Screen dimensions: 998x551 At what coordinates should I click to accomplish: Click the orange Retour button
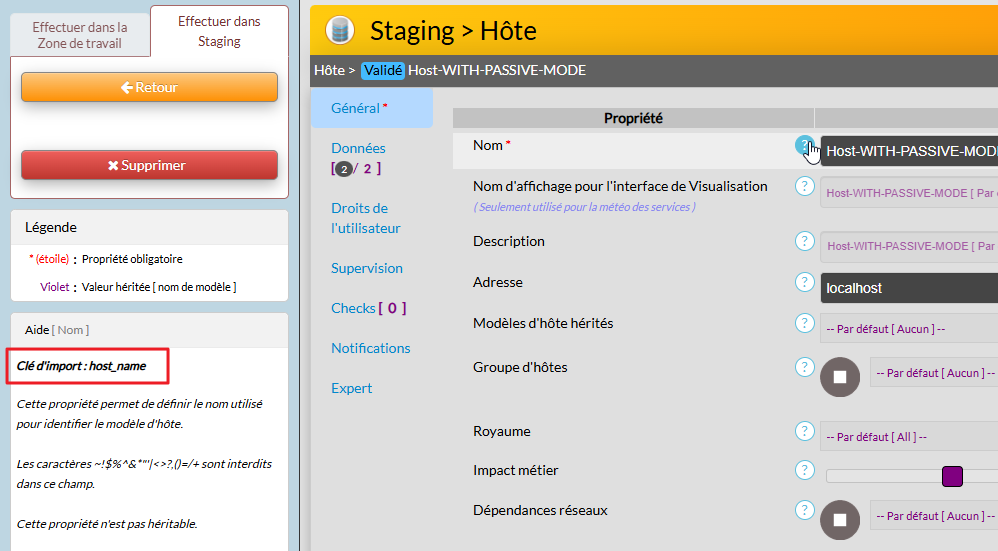click(149, 87)
